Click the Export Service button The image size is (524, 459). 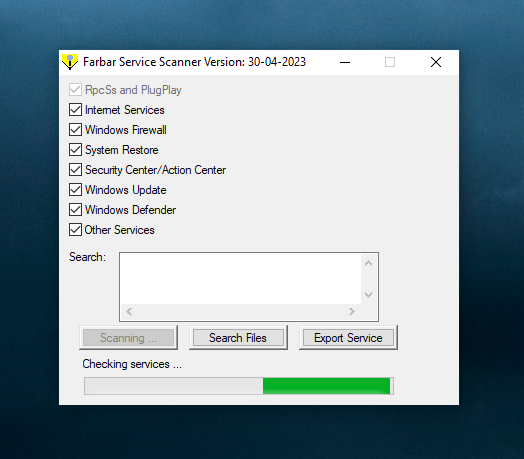click(x=348, y=338)
